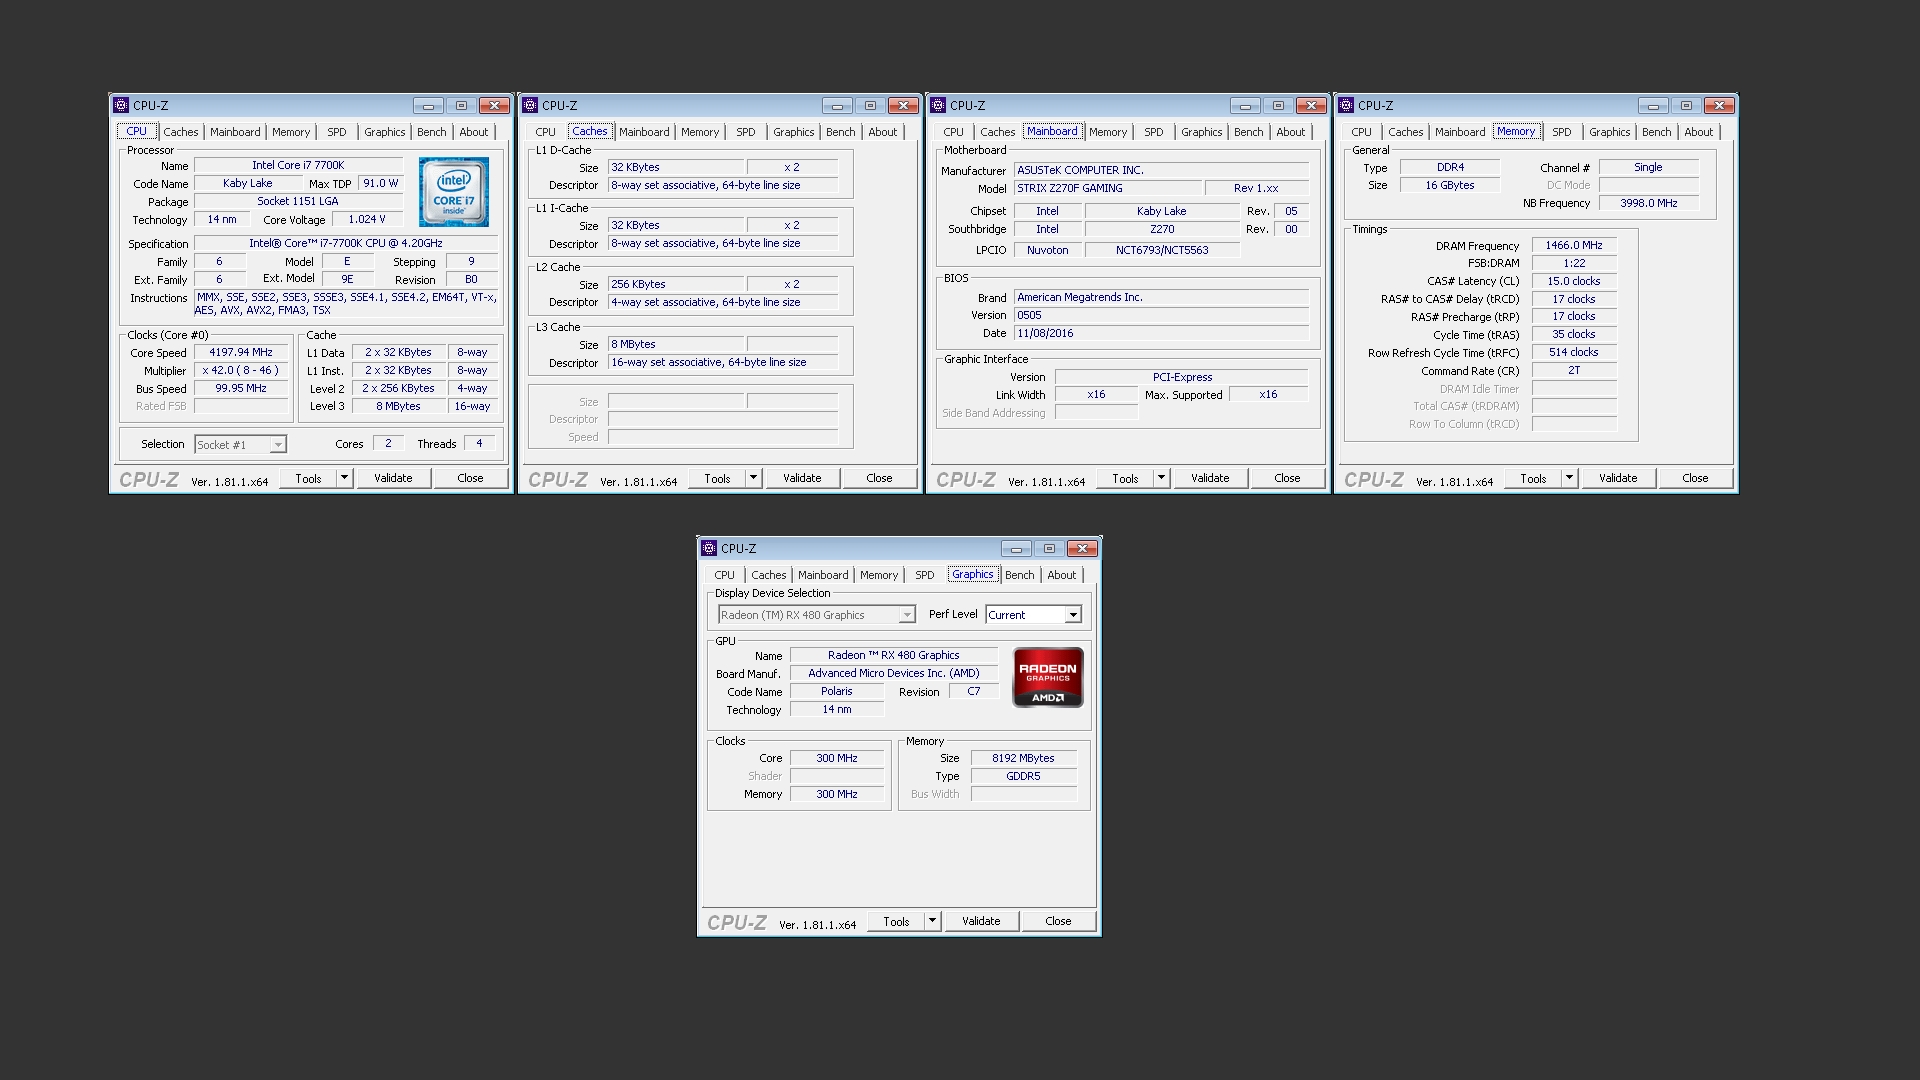Click the Intel Core i7 logo badge
This screenshot has height=1080, width=1920.
pos(453,191)
